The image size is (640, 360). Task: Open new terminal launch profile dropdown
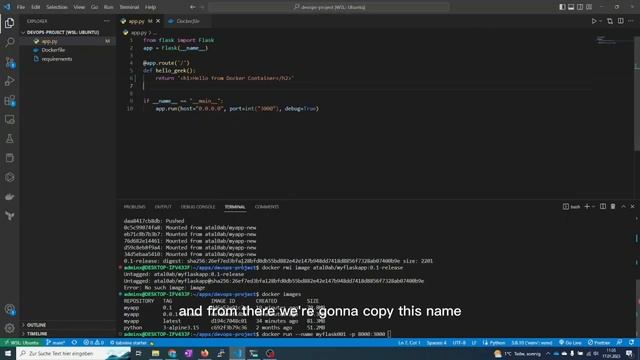tap(593, 207)
